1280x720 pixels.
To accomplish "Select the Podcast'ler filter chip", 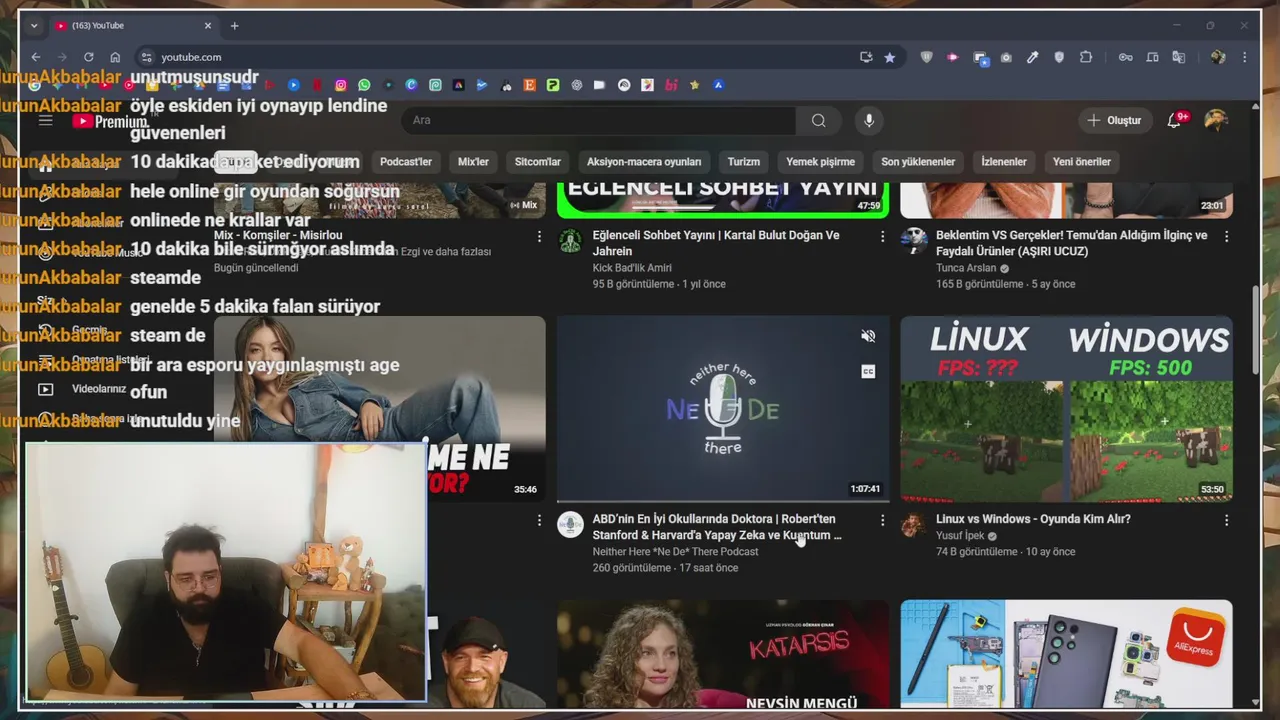I will tap(406, 162).
